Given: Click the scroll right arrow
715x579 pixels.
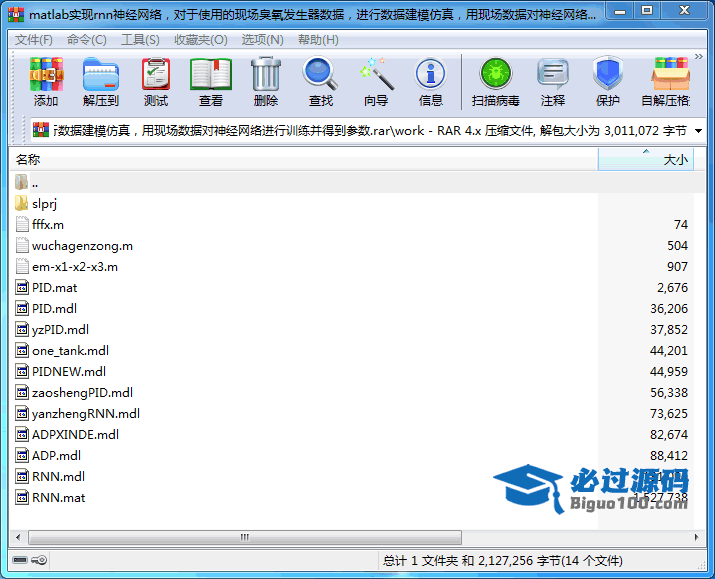Looking at the screenshot, I should pyautogui.click(x=696, y=537).
